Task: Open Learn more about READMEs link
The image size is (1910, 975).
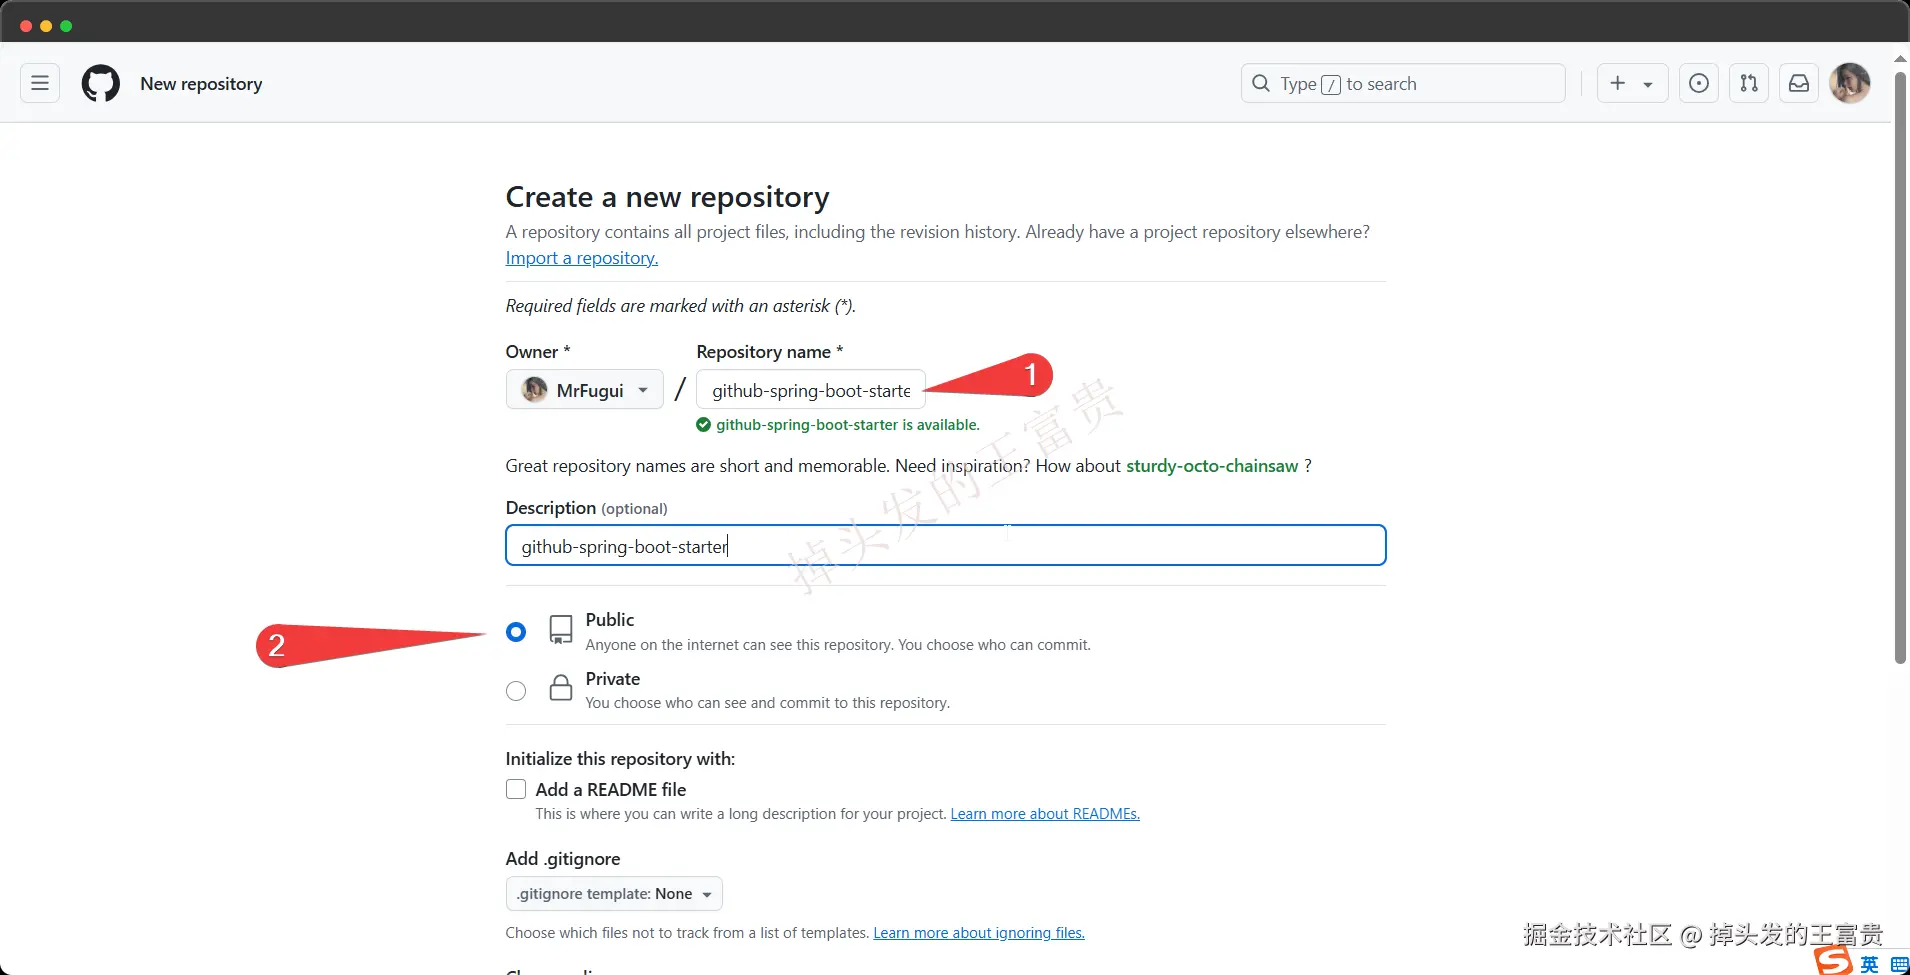Action: [1044, 814]
